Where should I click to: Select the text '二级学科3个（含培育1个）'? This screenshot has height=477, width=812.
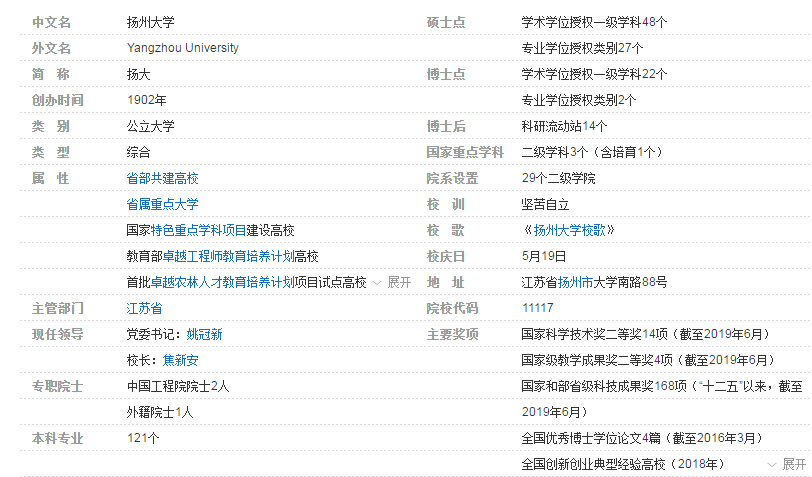click(x=592, y=152)
